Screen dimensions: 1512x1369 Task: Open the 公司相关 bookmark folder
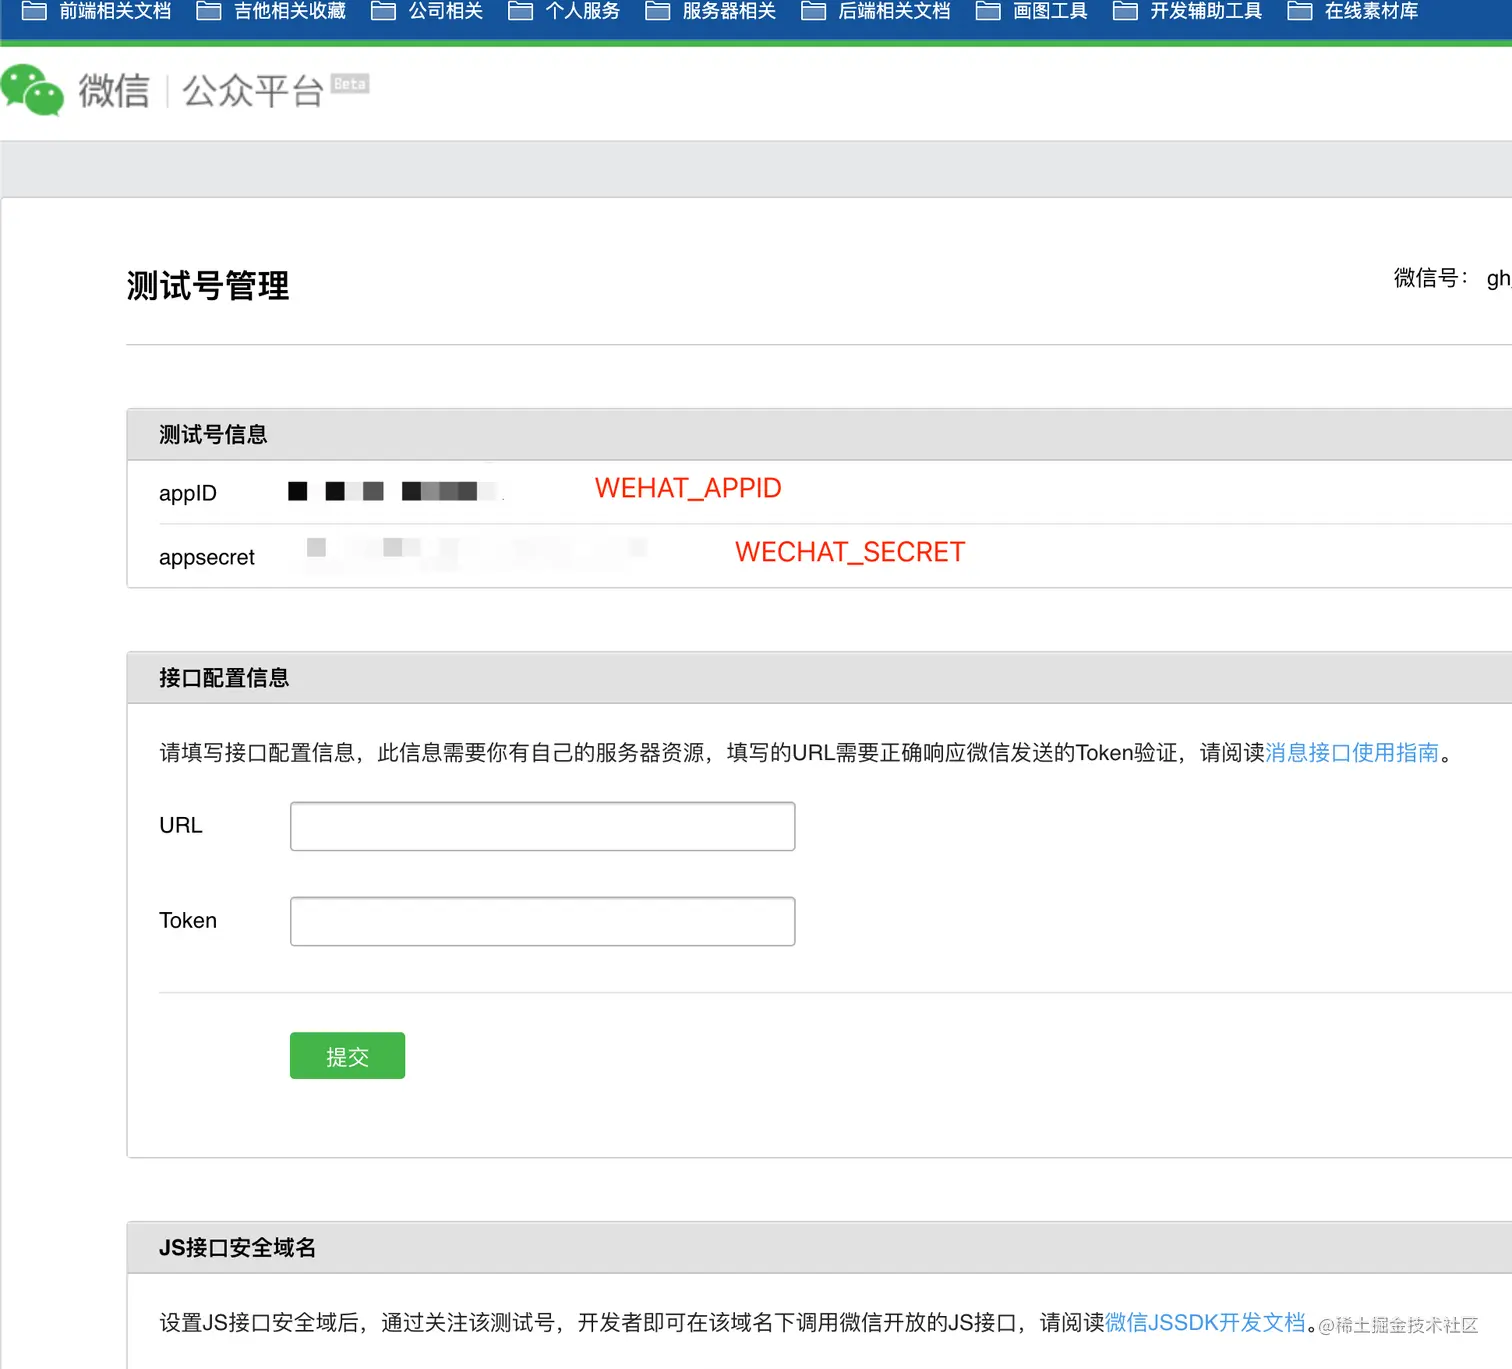[427, 11]
